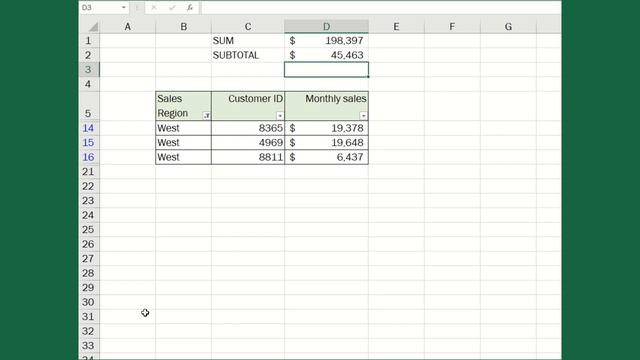Screen dimensions: 640x360
Task: Select the active empty cell D3
Action: [x=327, y=70]
